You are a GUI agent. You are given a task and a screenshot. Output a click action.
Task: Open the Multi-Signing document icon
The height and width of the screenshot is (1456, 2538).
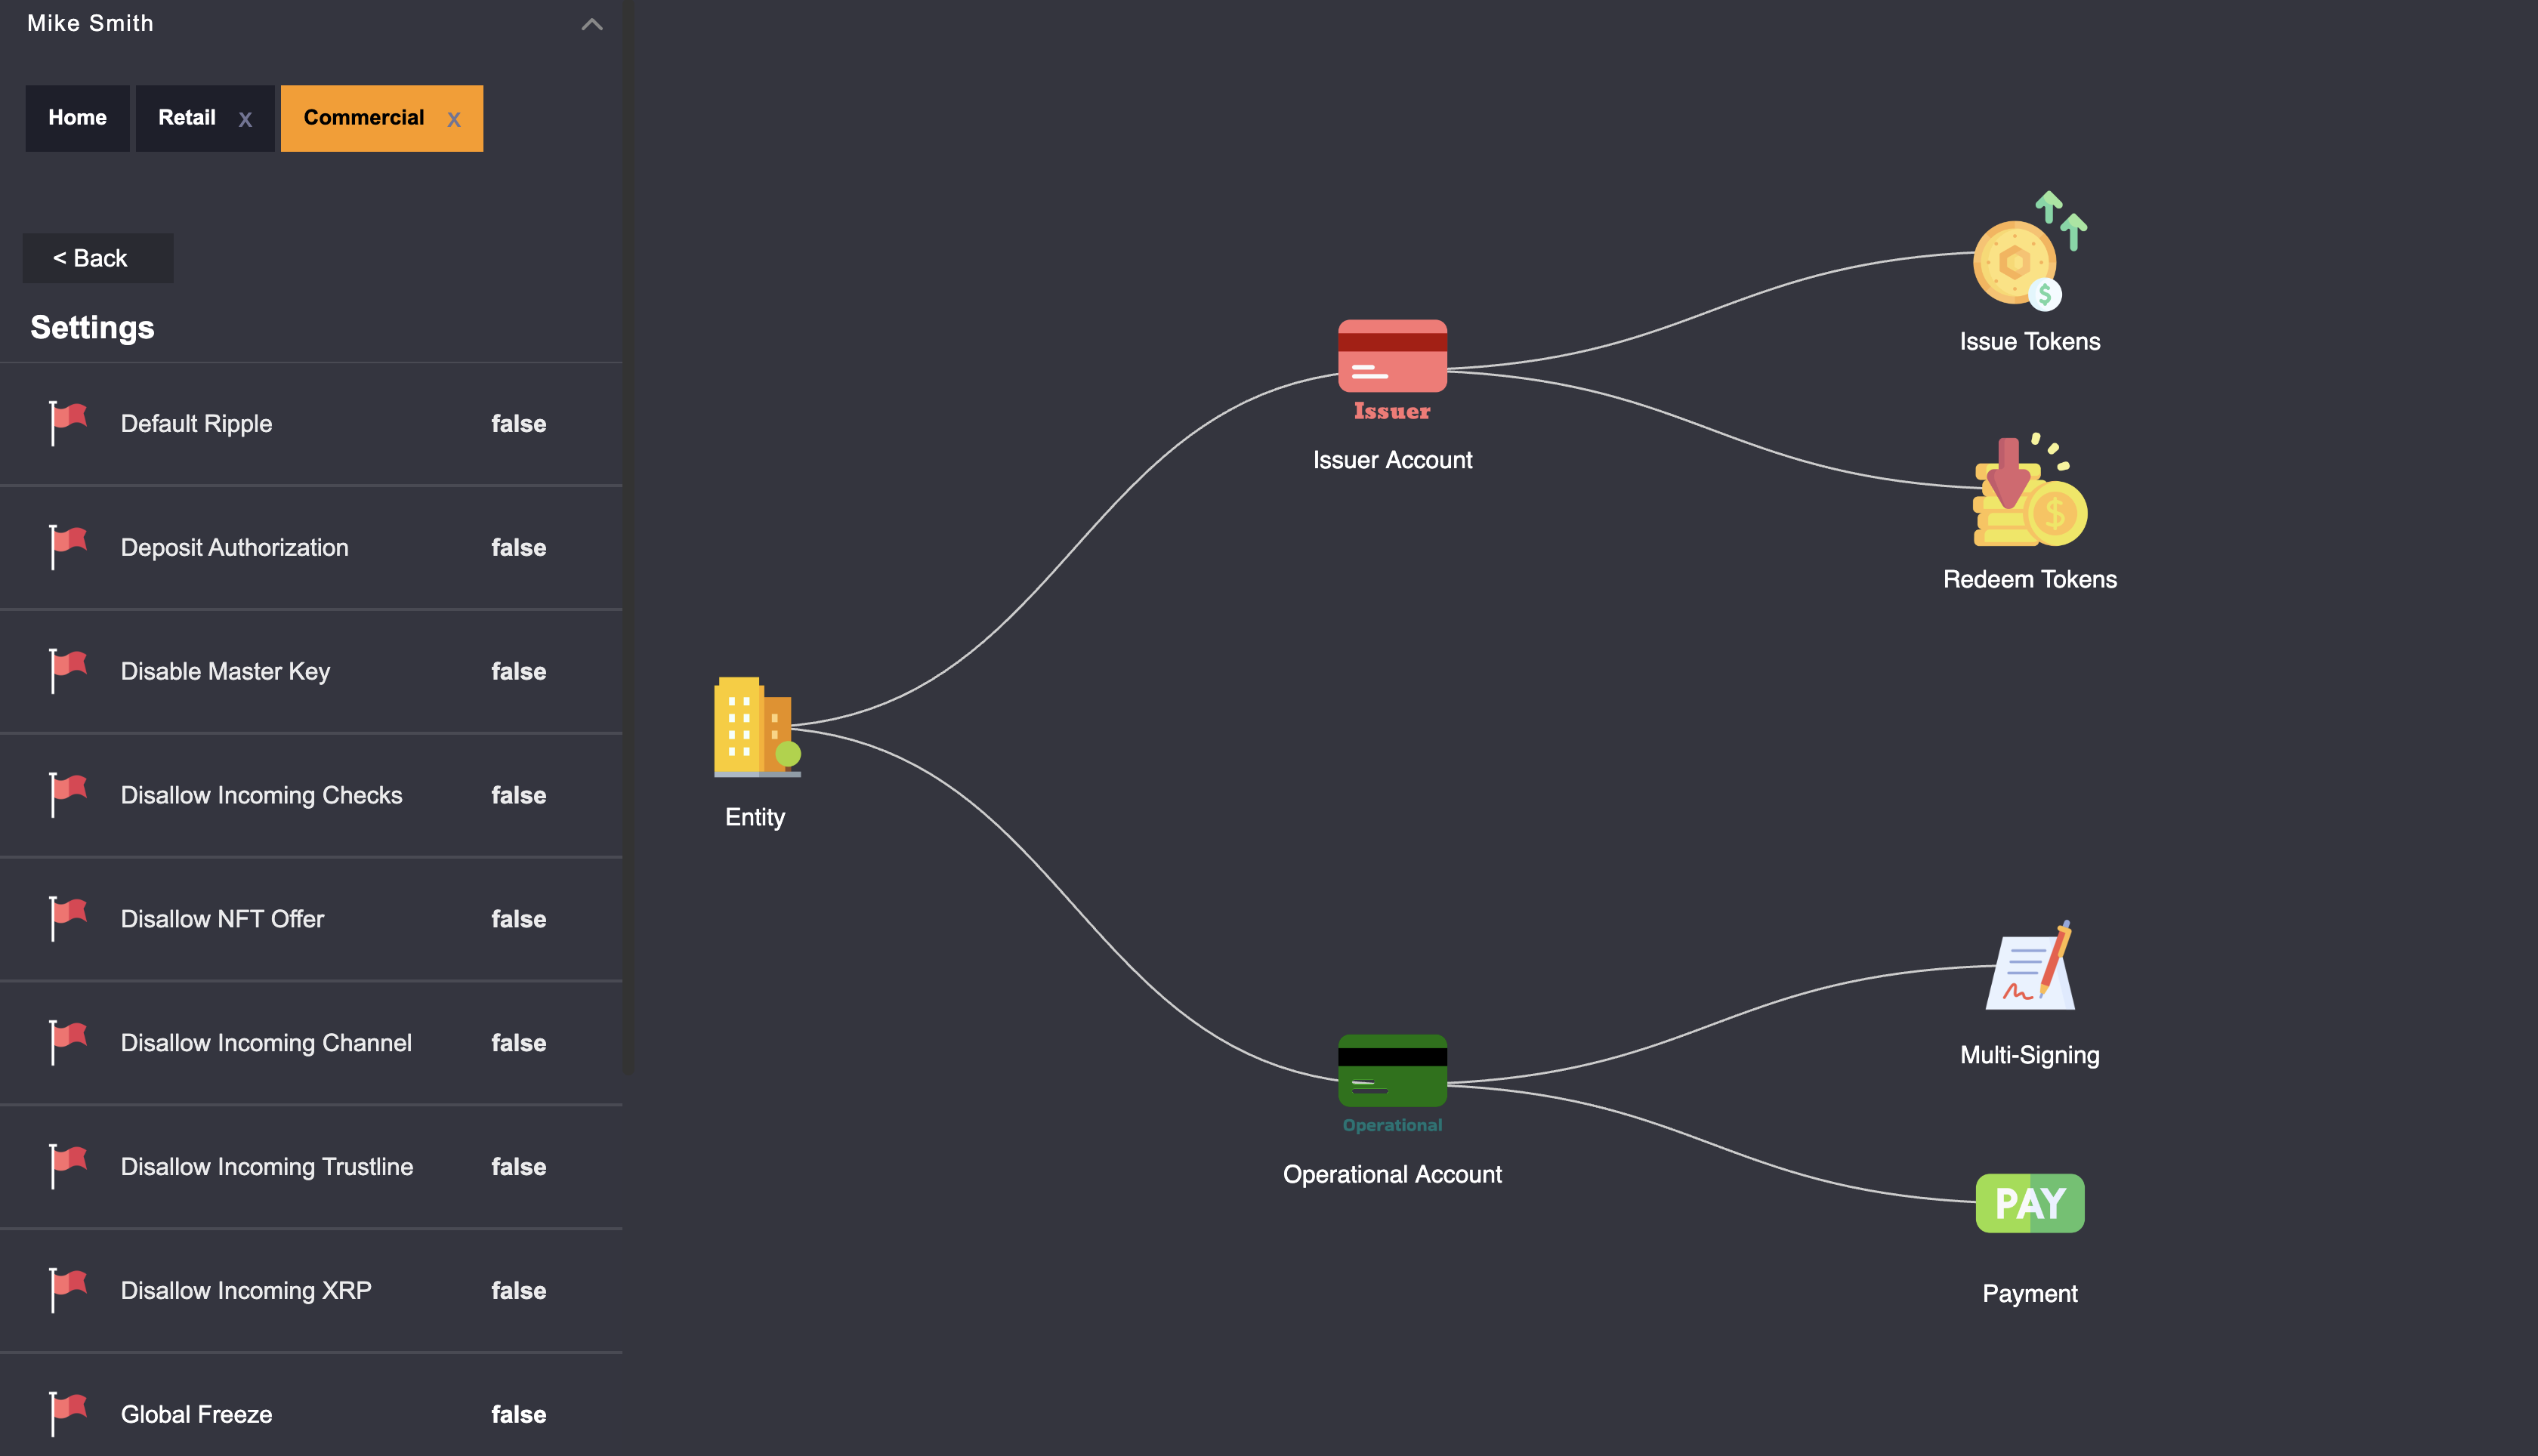[x=2030, y=967]
